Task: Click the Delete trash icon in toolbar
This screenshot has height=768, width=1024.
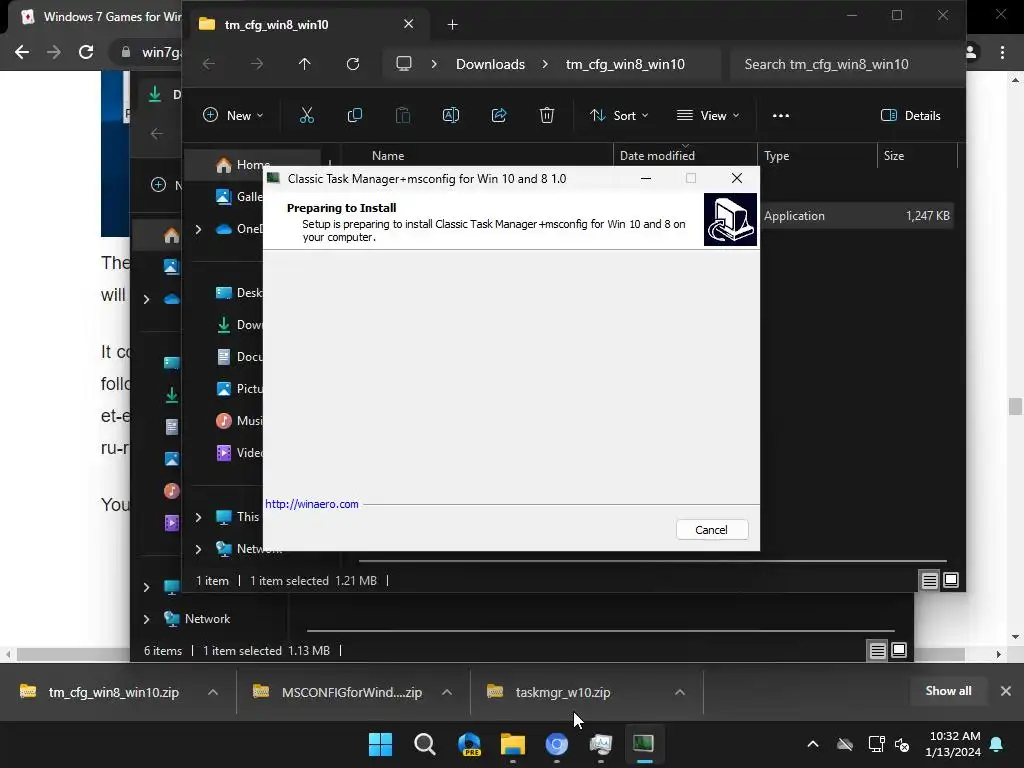Action: pyautogui.click(x=547, y=116)
